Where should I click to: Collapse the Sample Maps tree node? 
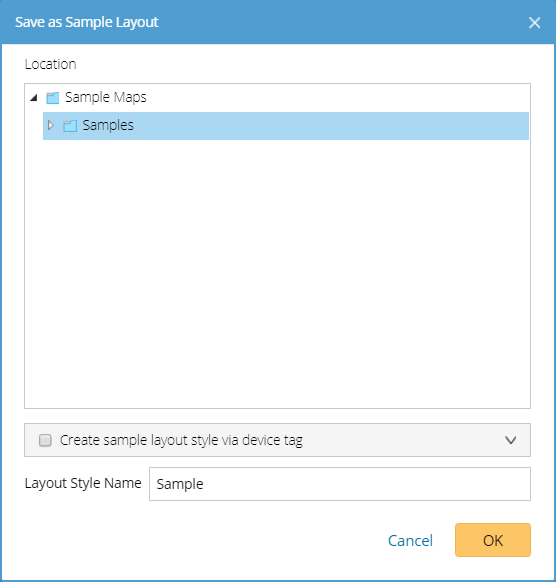[x=34, y=98]
